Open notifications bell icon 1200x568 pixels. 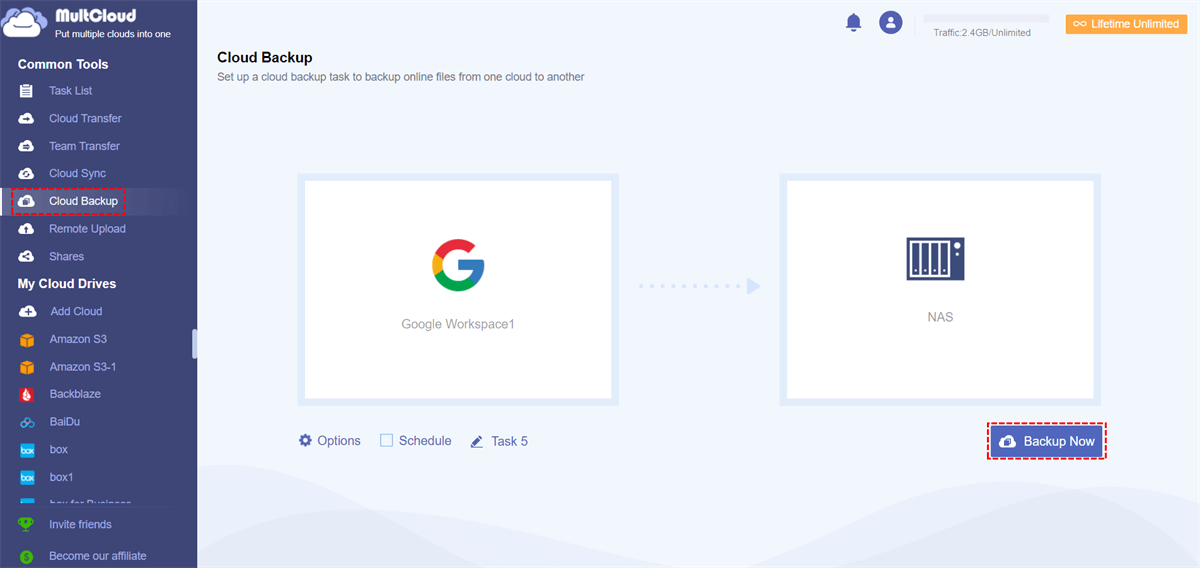pyautogui.click(x=853, y=22)
